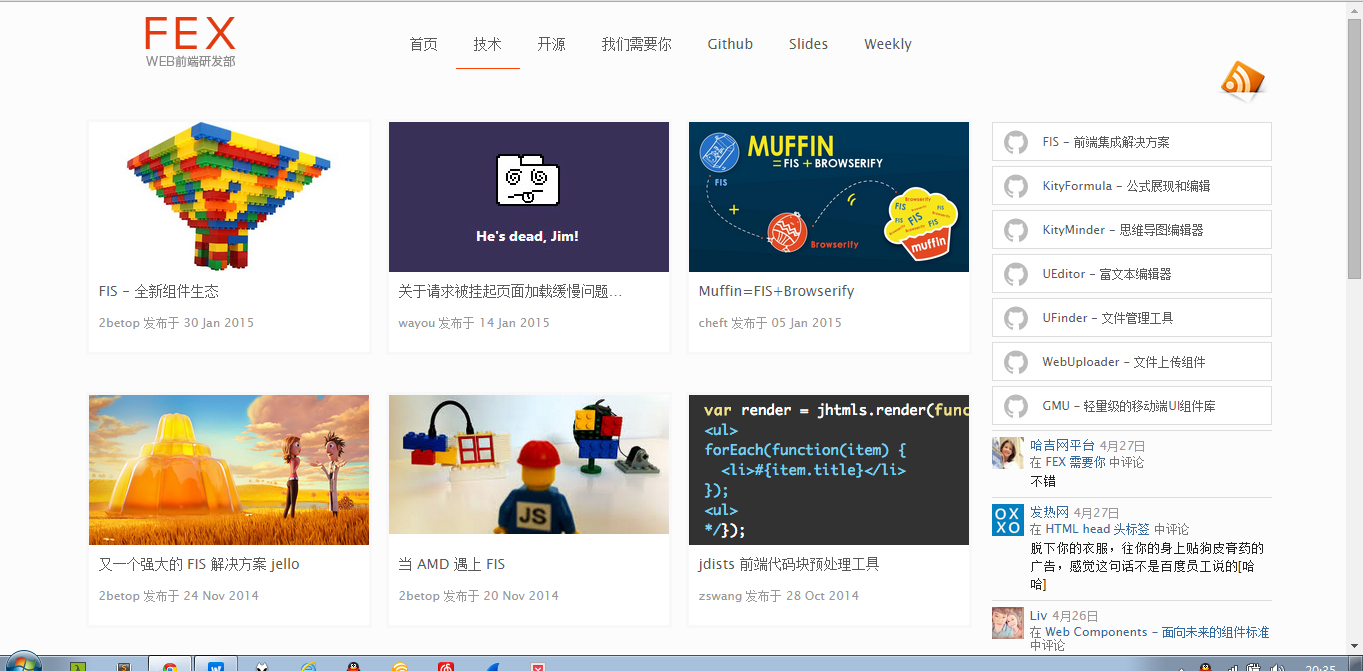Open the LEGO pyramid FIS thumbnail

[229, 197]
